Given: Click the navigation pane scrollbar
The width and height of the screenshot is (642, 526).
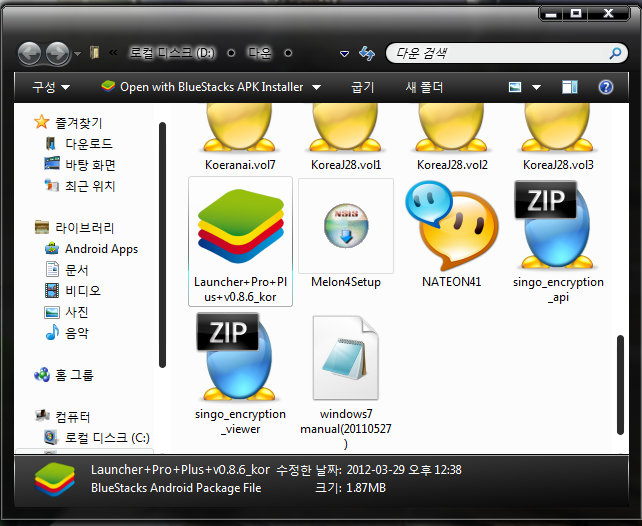Looking at the screenshot, I should pyautogui.click(x=163, y=245).
